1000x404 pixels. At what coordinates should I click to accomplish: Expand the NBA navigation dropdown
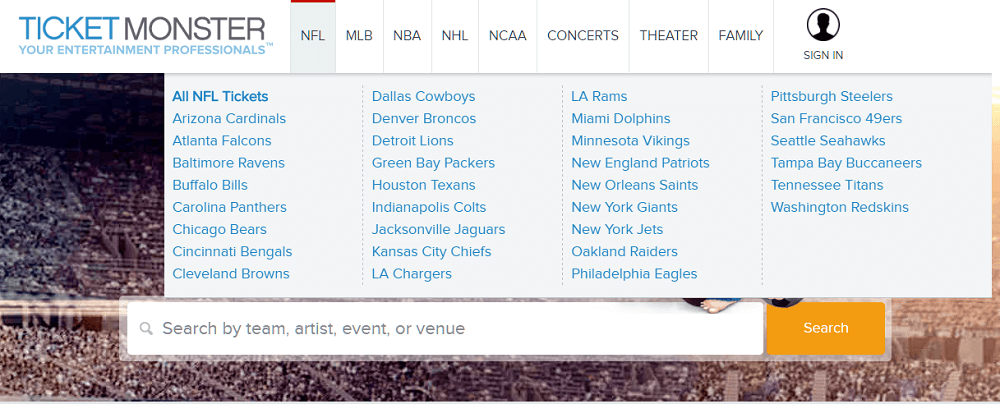pos(407,36)
